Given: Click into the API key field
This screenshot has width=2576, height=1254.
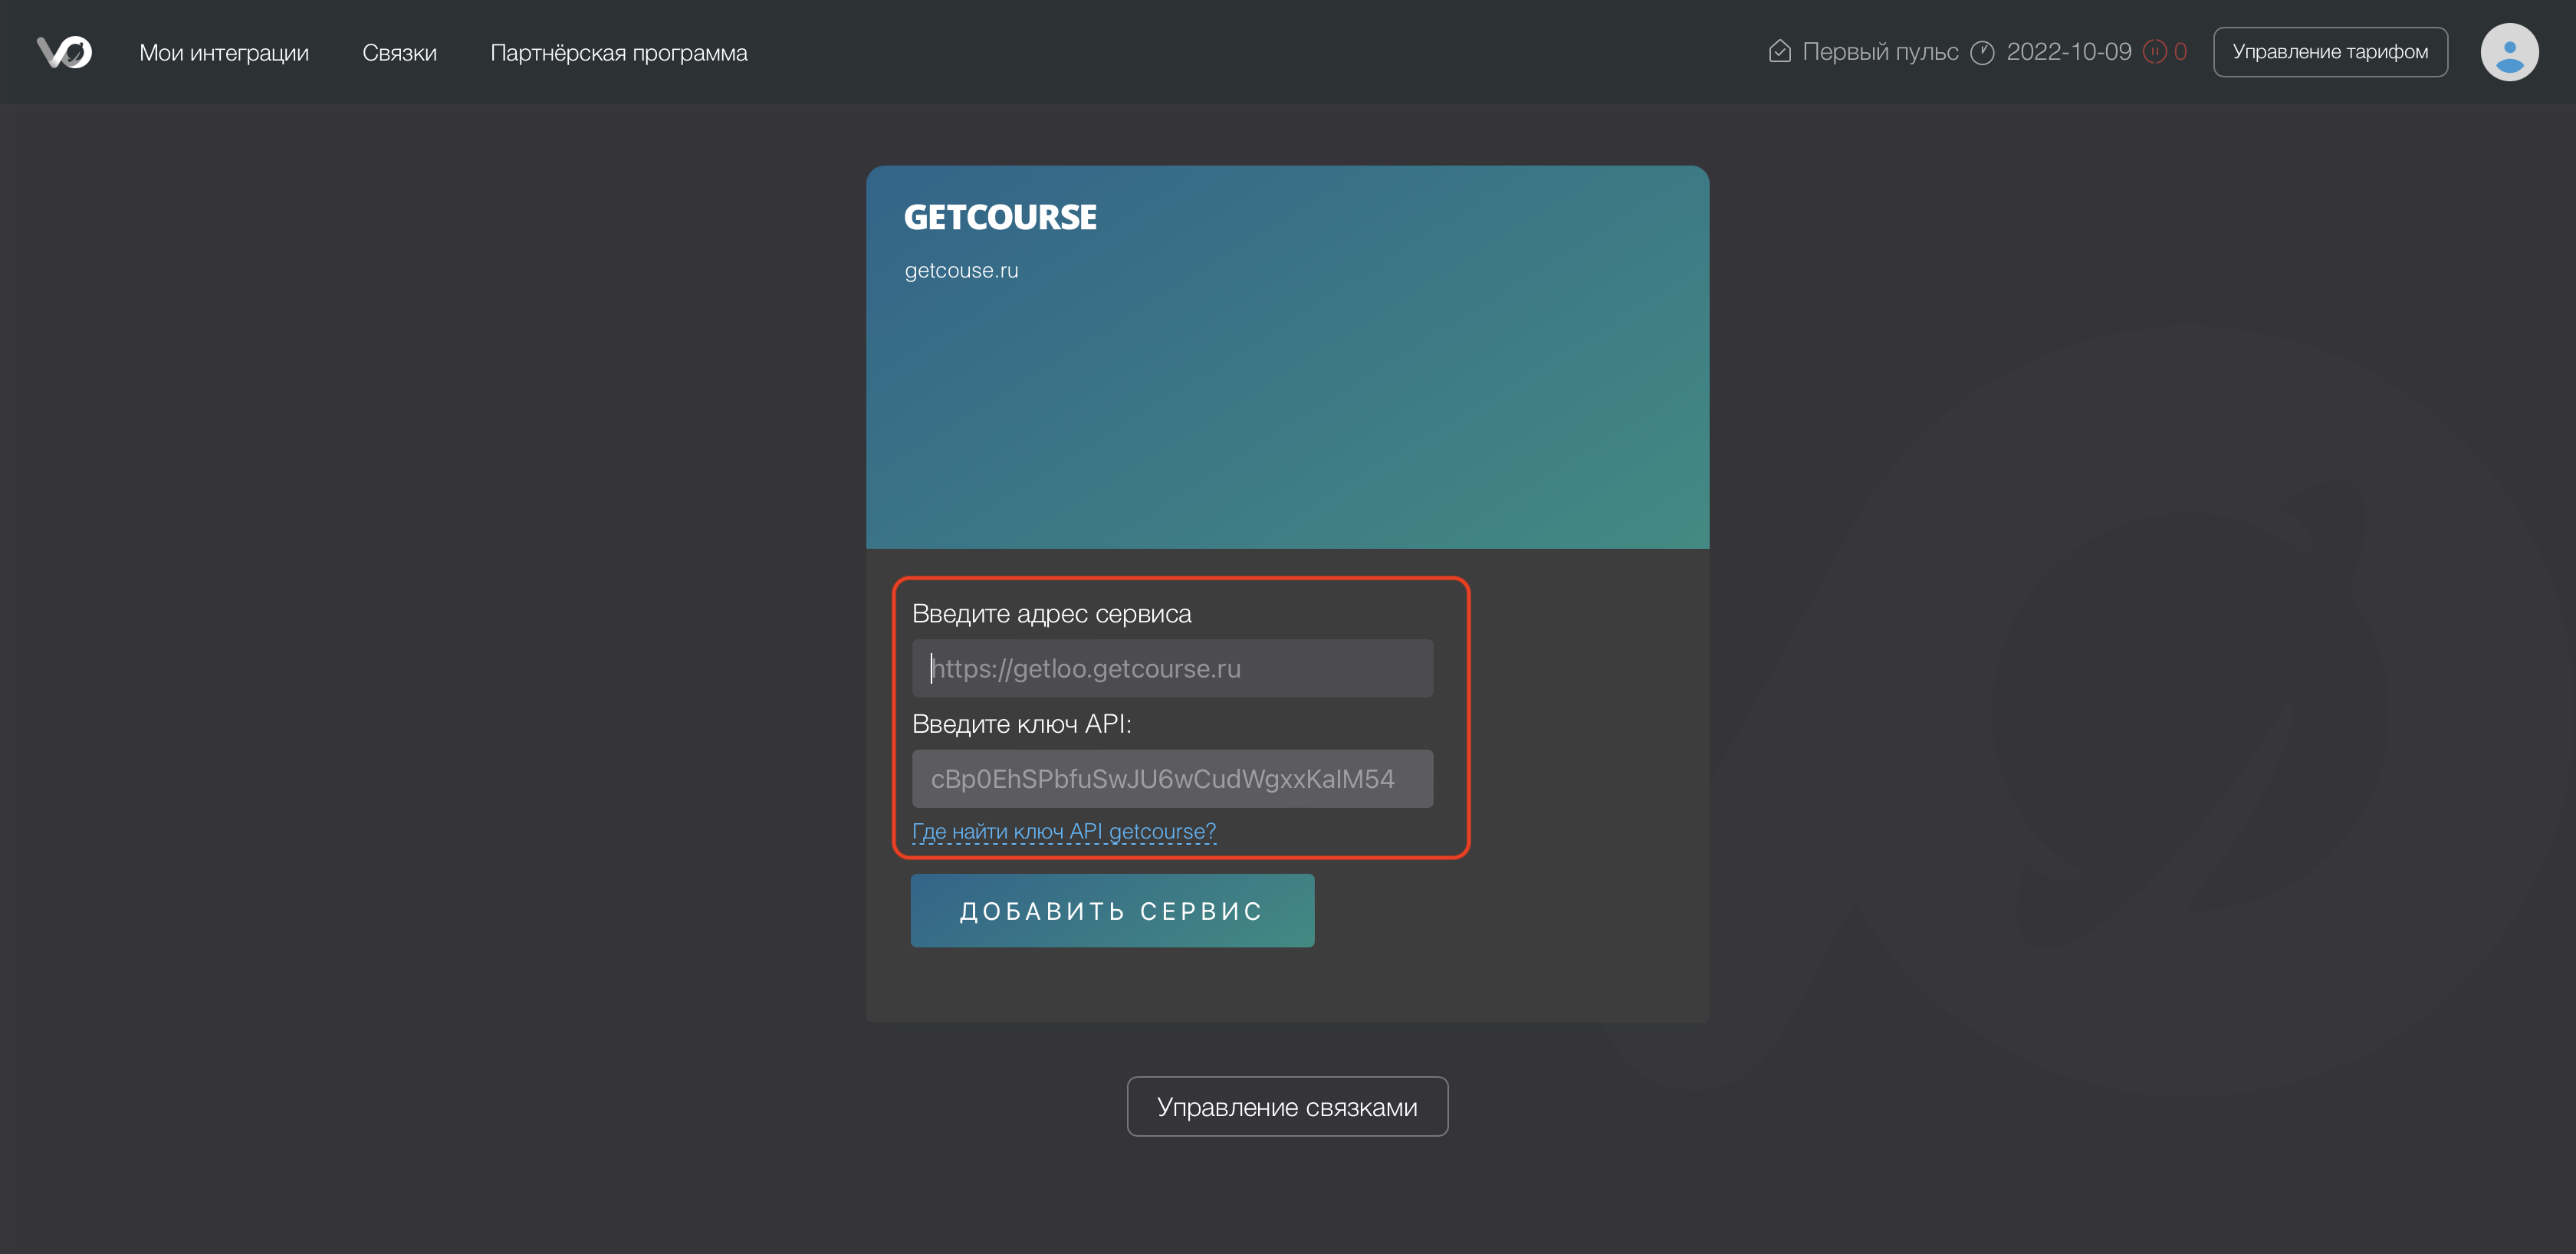Looking at the screenshot, I should point(1172,778).
